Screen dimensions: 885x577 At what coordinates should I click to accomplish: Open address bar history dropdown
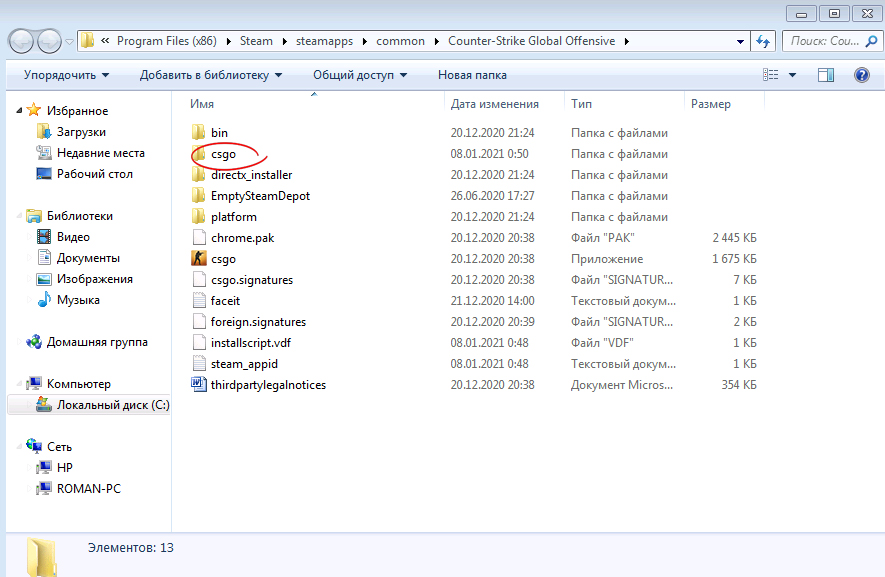(740, 42)
